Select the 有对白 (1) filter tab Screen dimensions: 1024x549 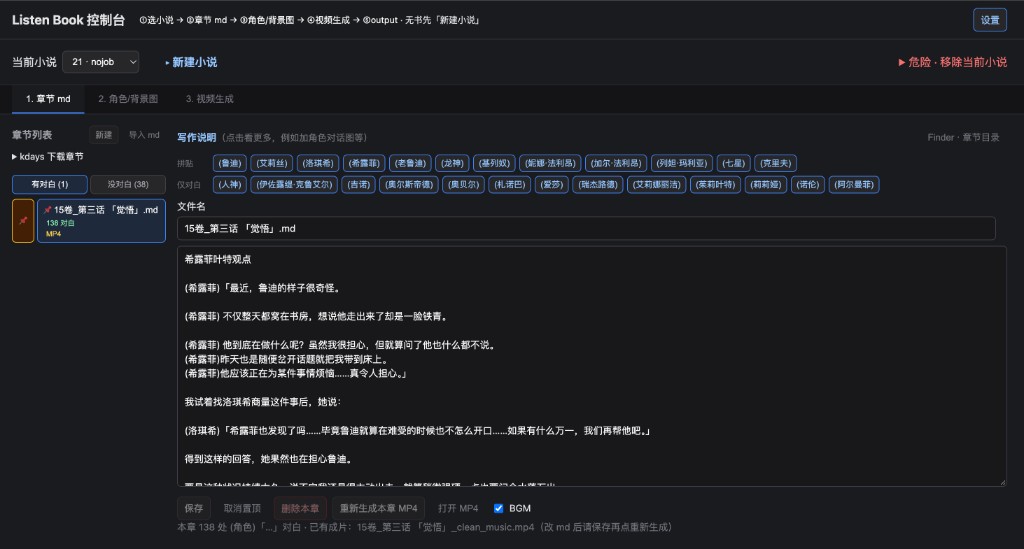click(50, 184)
